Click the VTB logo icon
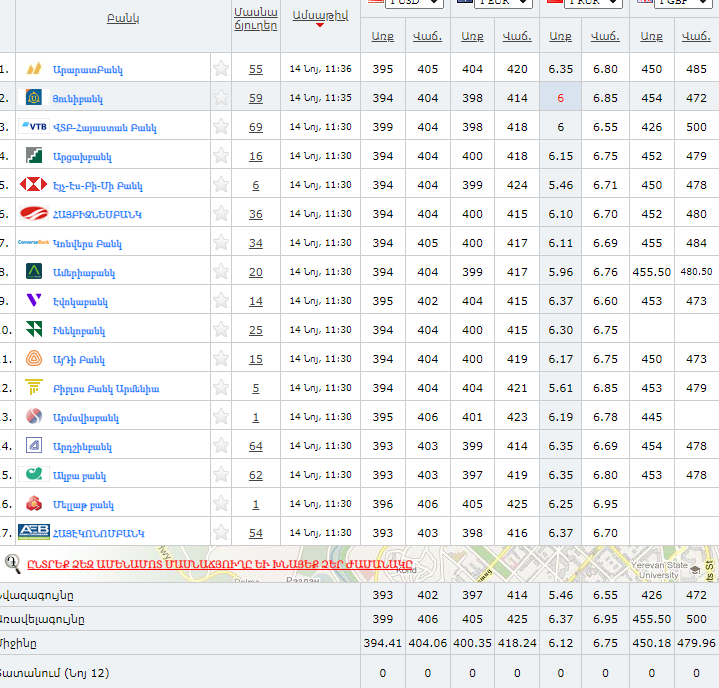The height and width of the screenshot is (688, 719). click(x=34, y=127)
